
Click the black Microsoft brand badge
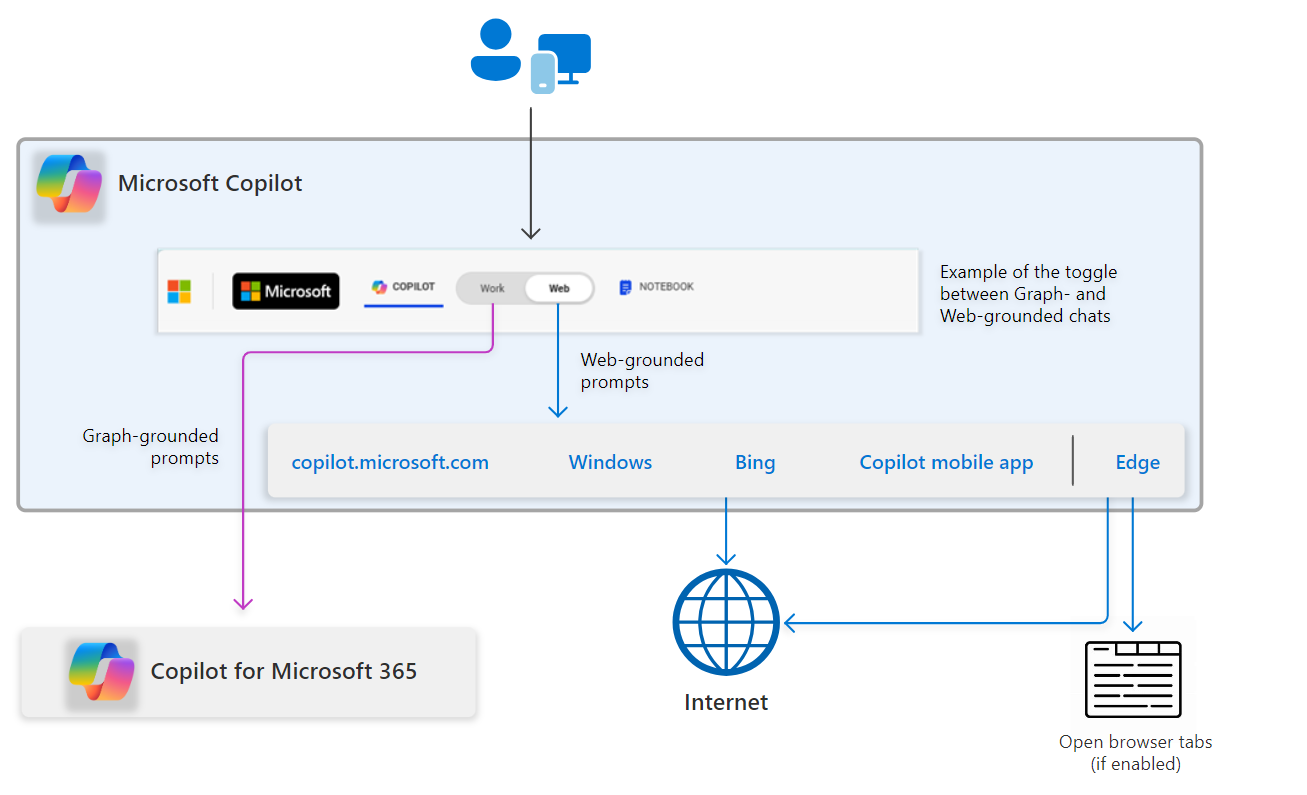tap(286, 291)
